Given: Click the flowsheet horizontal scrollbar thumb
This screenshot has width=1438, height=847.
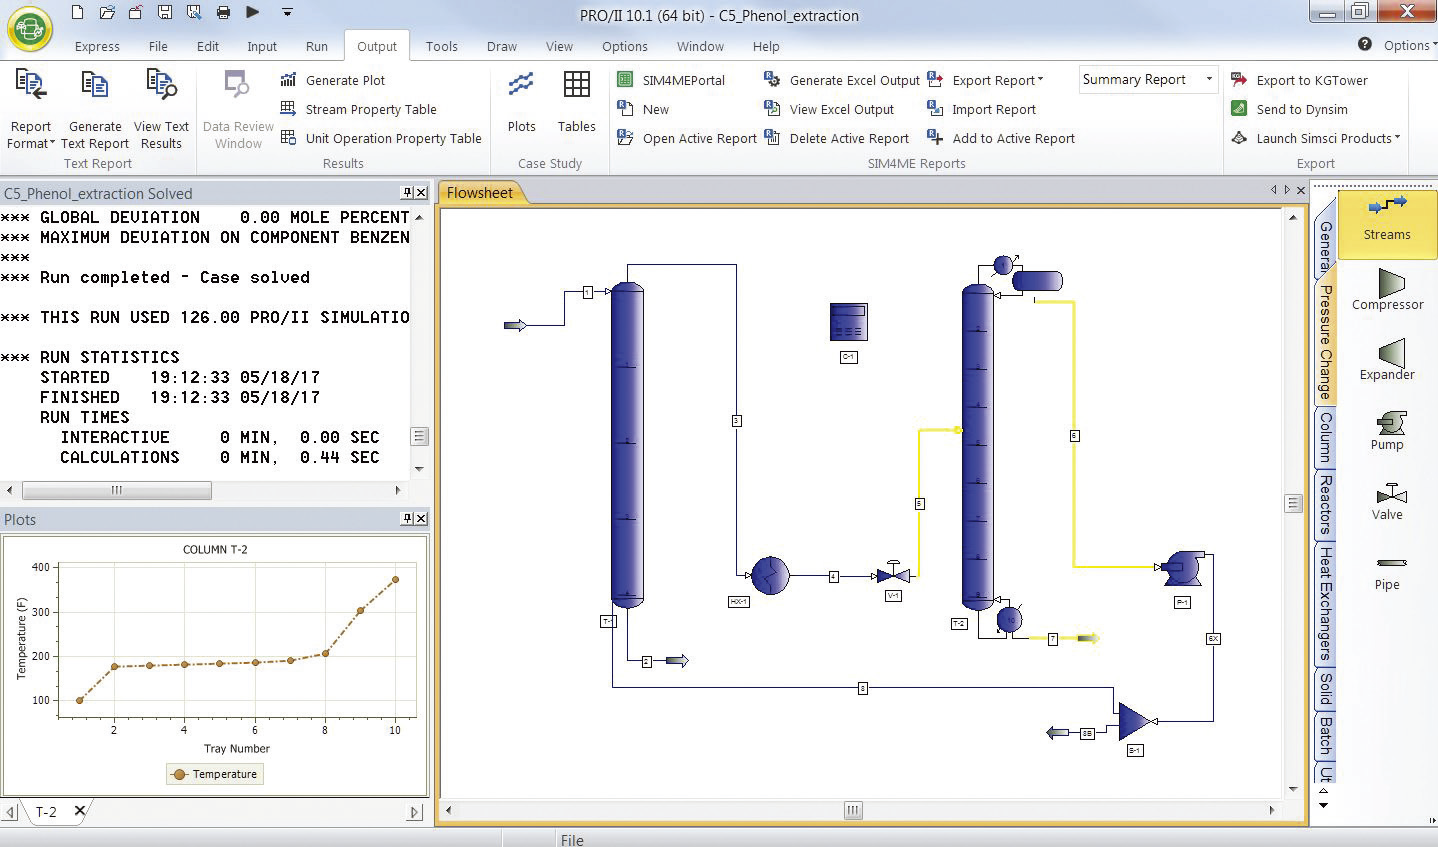Looking at the screenshot, I should point(852,810).
